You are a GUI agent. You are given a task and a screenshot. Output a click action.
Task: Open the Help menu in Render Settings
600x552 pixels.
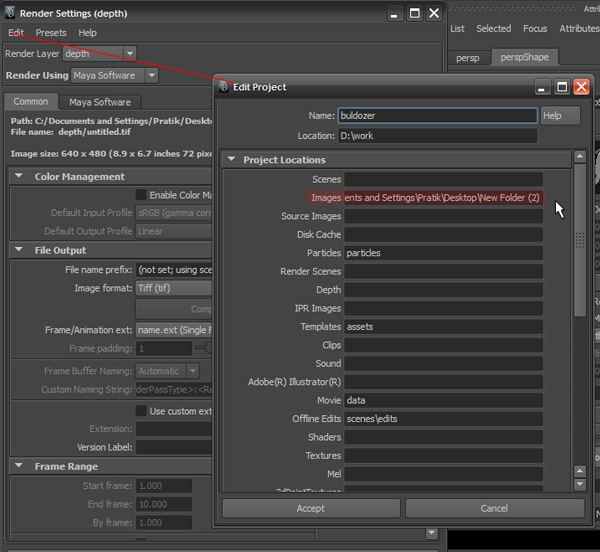pos(87,33)
